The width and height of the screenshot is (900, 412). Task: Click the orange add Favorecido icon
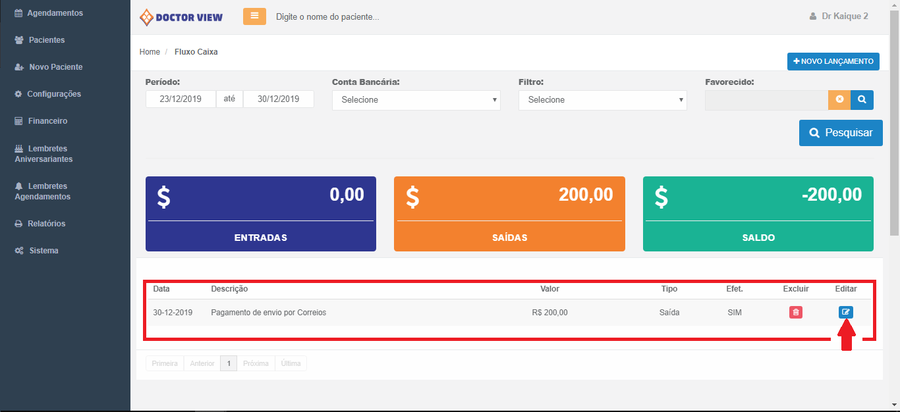point(838,100)
